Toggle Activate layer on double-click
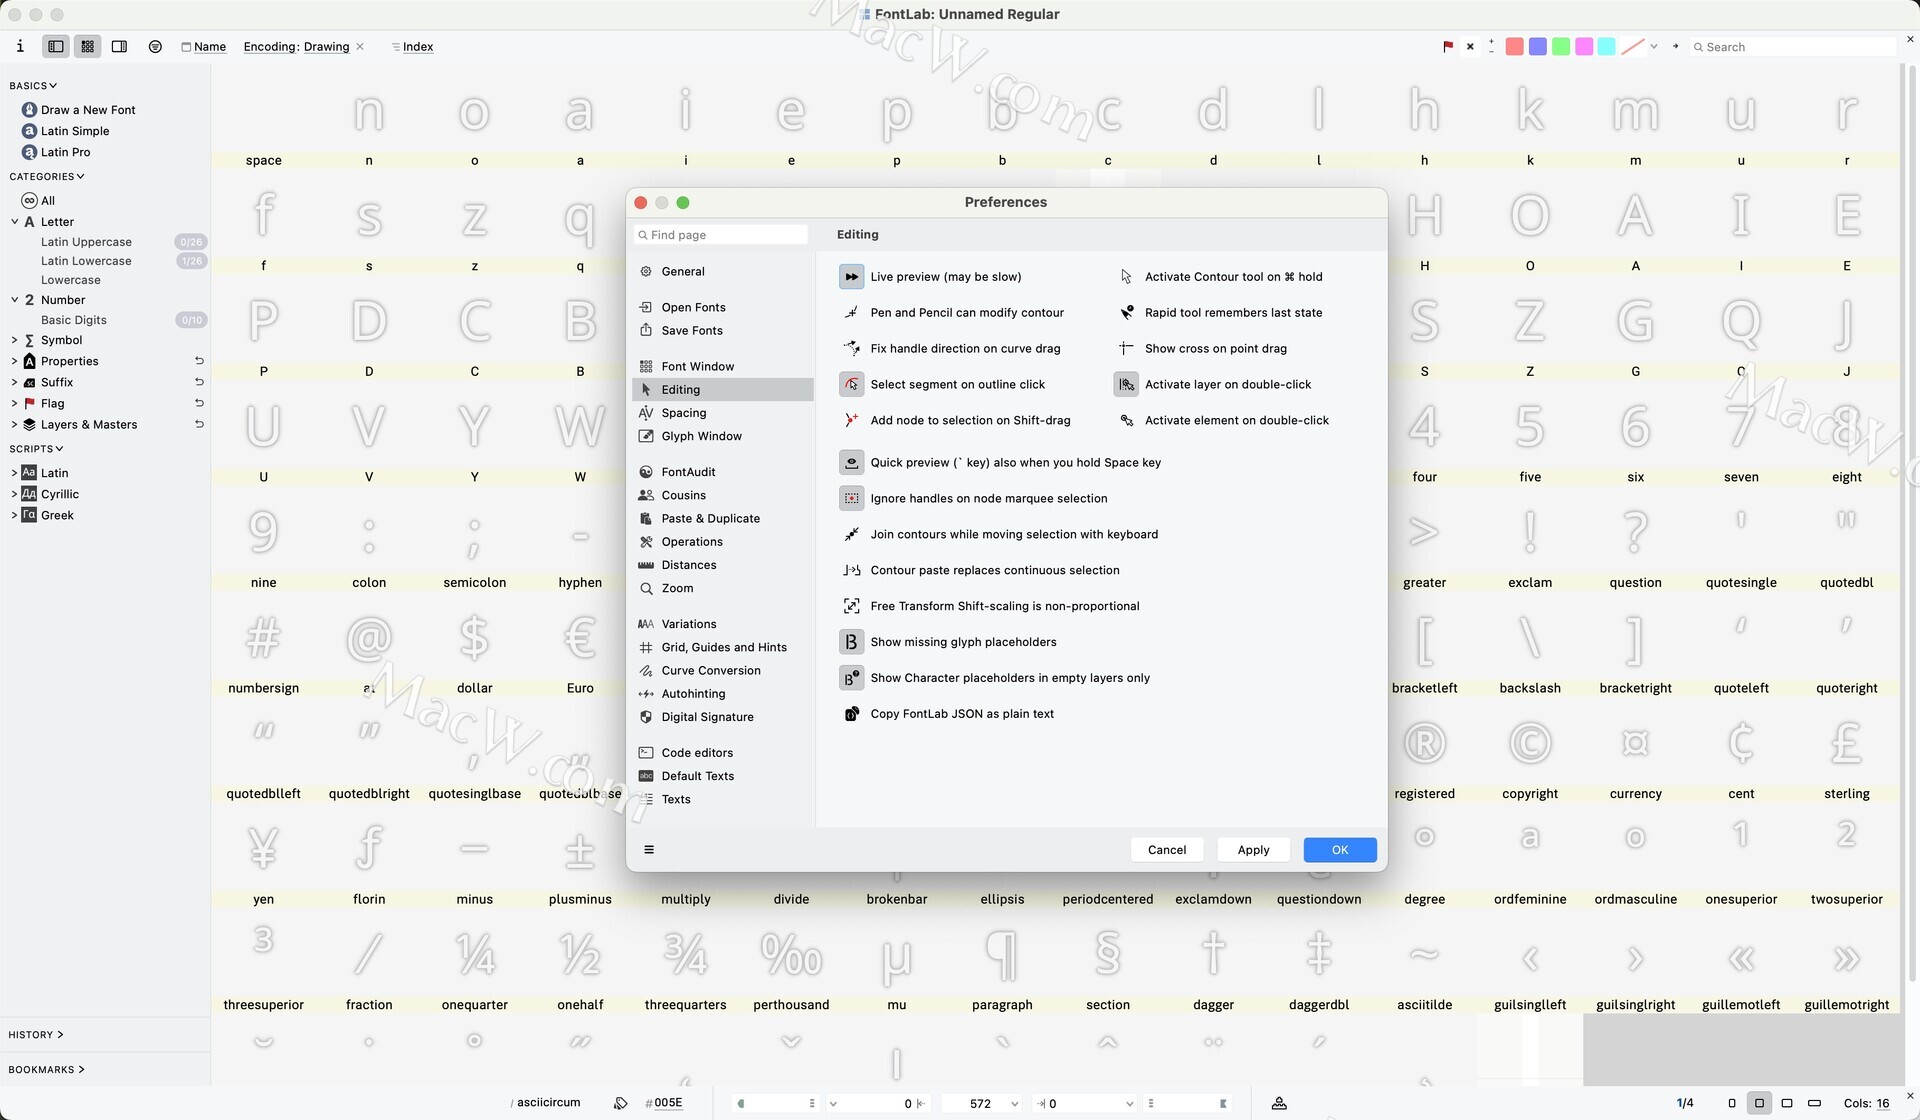 pyautogui.click(x=1126, y=385)
